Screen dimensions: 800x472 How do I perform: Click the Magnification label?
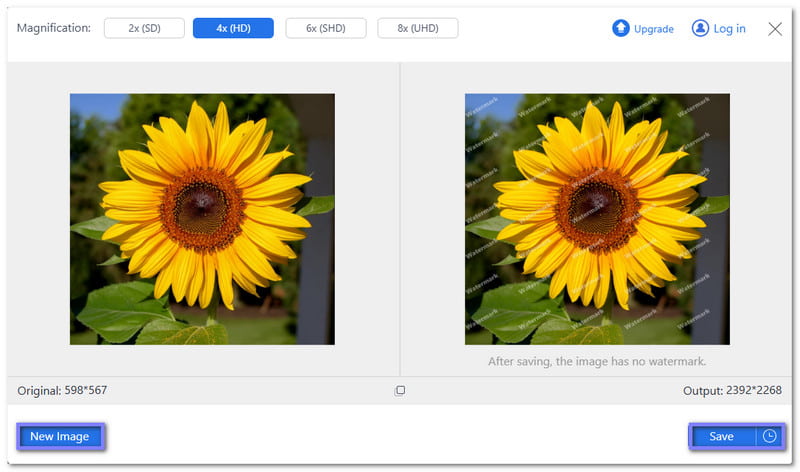coord(54,28)
